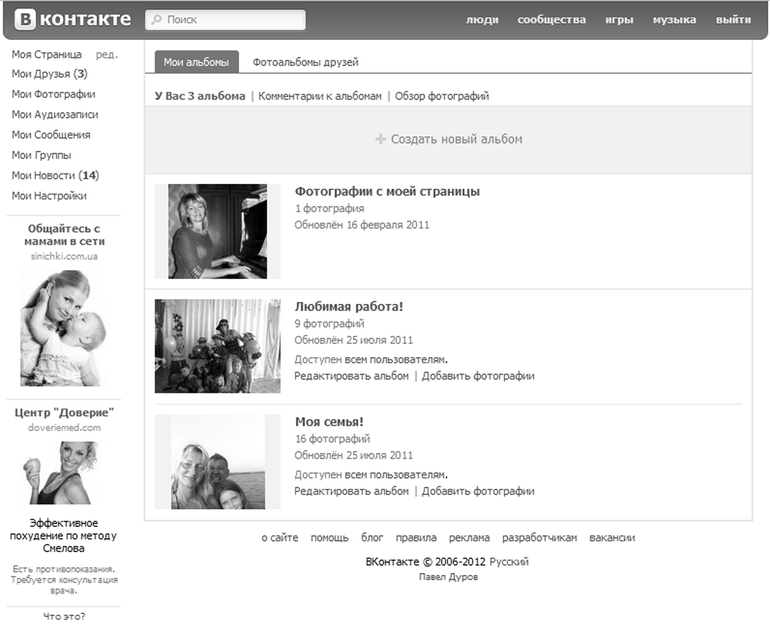Click 16 фотографий count text
The image size is (770, 624).
332,439
